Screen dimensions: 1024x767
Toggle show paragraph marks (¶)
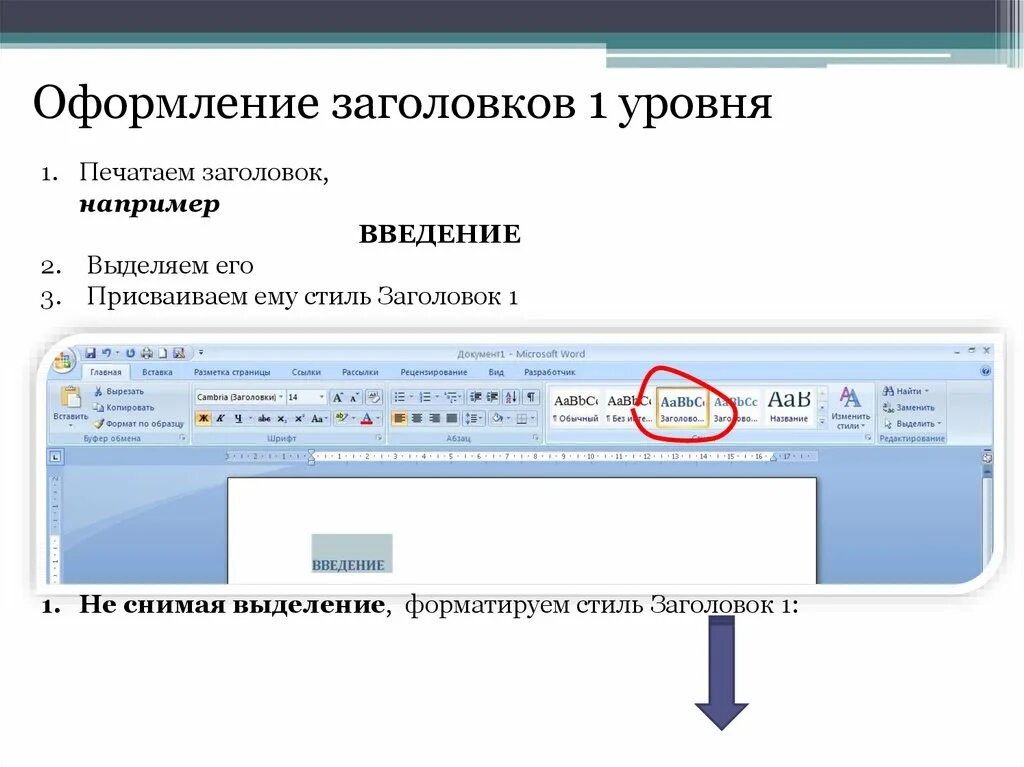pos(532,397)
